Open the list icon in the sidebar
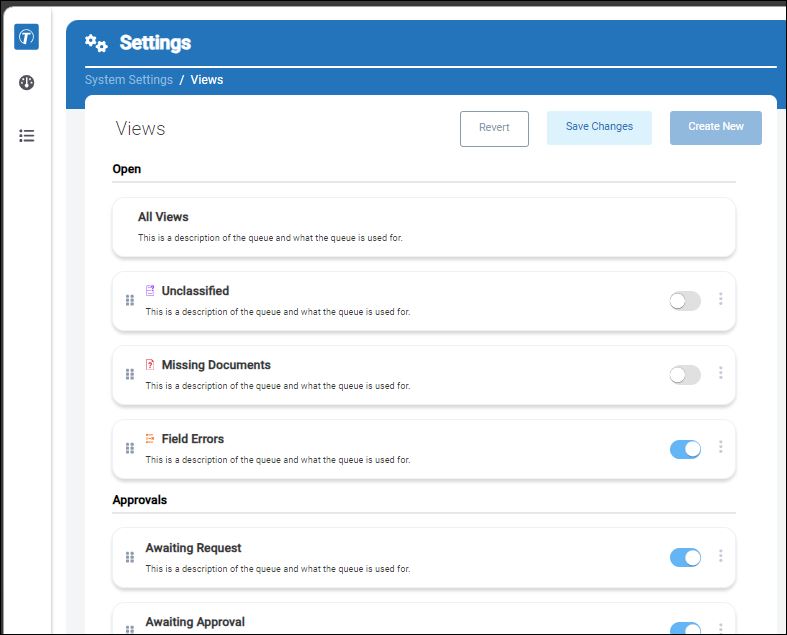The width and height of the screenshot is (787, 635). point(27,136)
